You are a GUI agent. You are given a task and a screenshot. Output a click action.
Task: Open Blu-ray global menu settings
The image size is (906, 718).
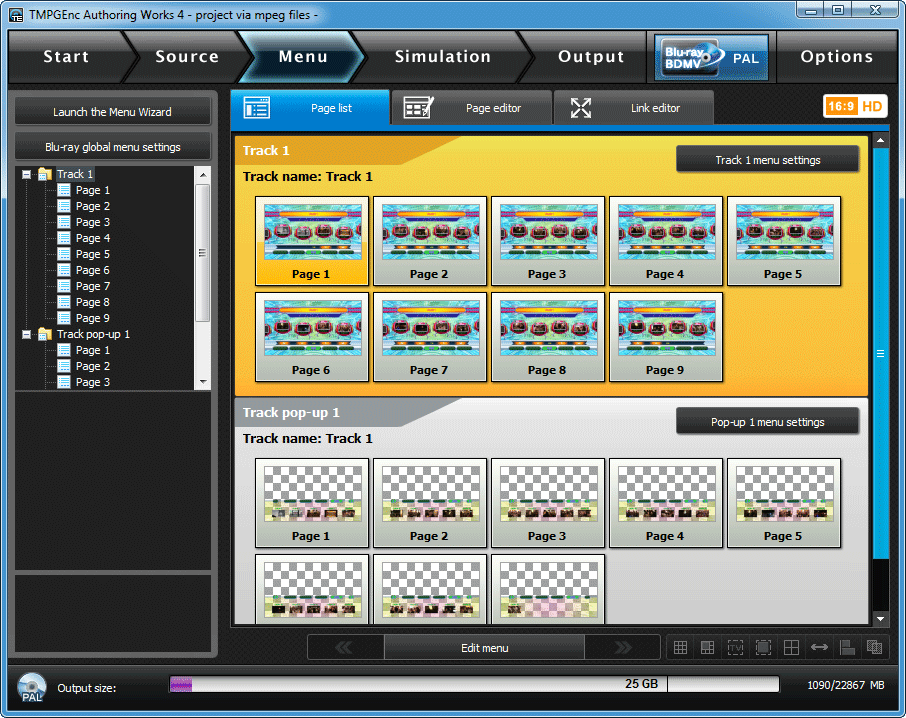[113, 147]
